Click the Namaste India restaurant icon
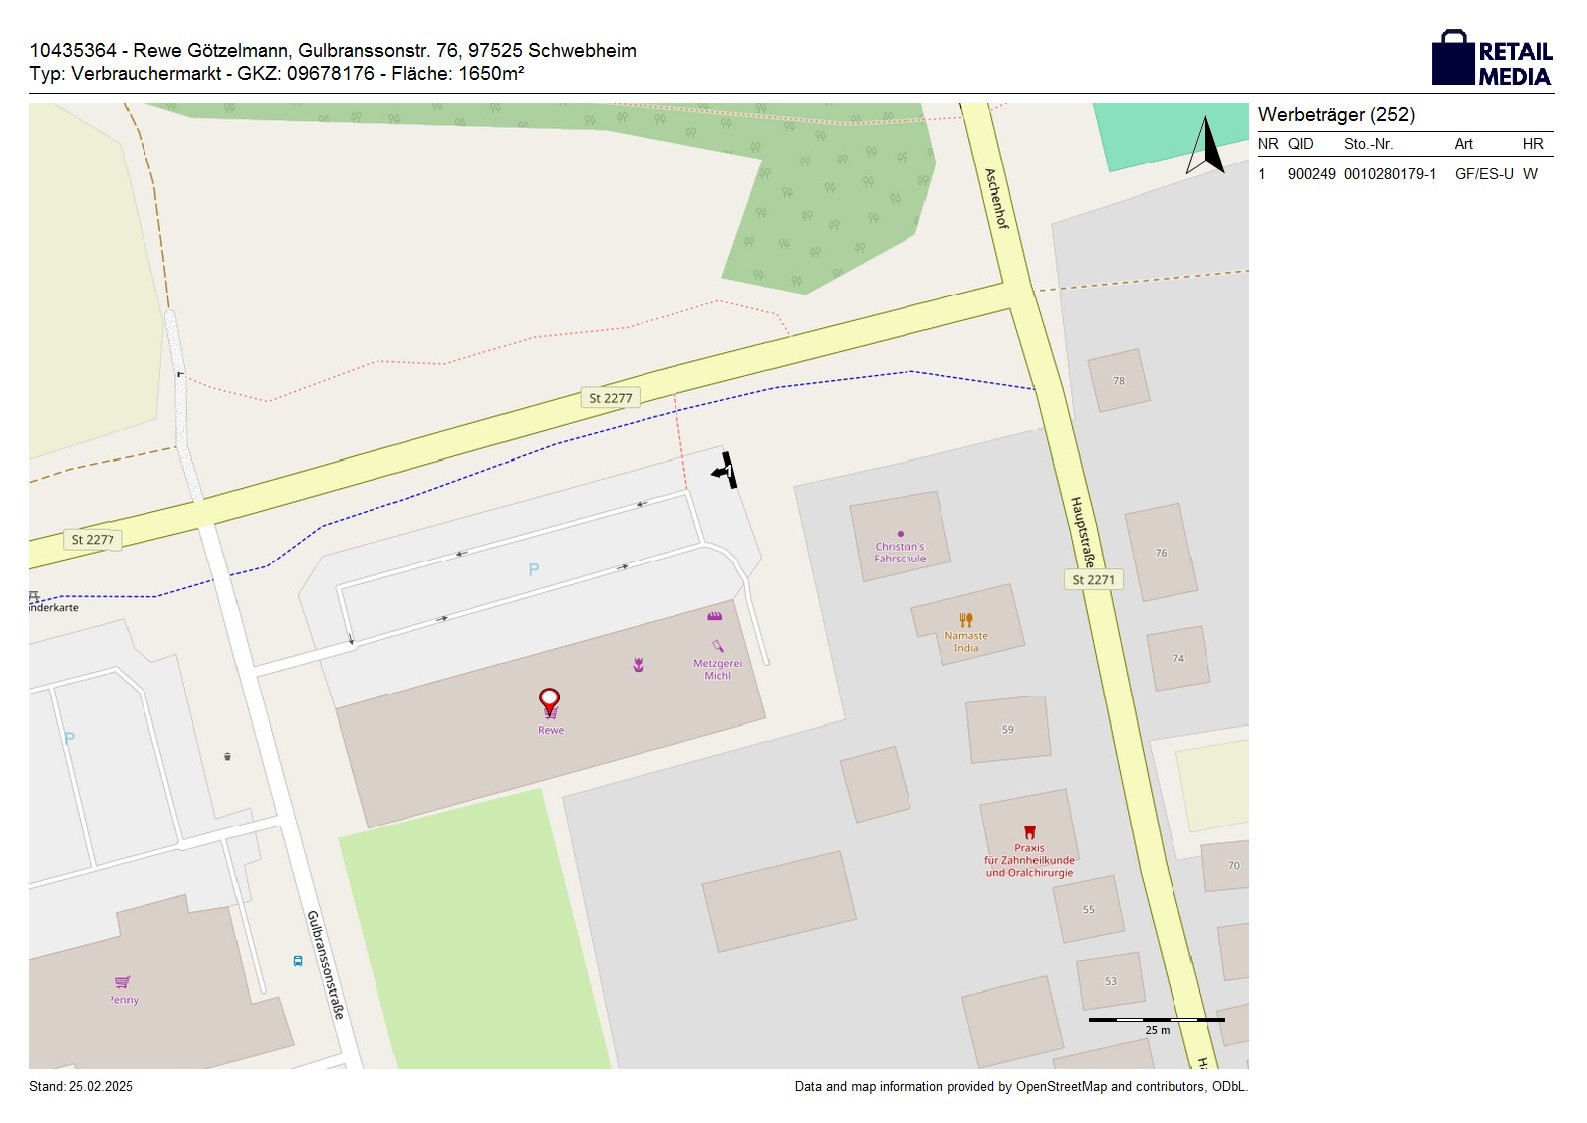The image size is (1587, 1123). tap(965, 620)
